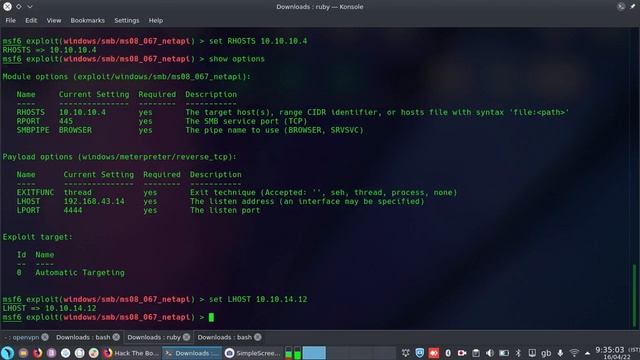The width and height of the screenshot is (640, 360).
Task: Open the window menu diamond icon in the title bar
Action: point(19,7)
